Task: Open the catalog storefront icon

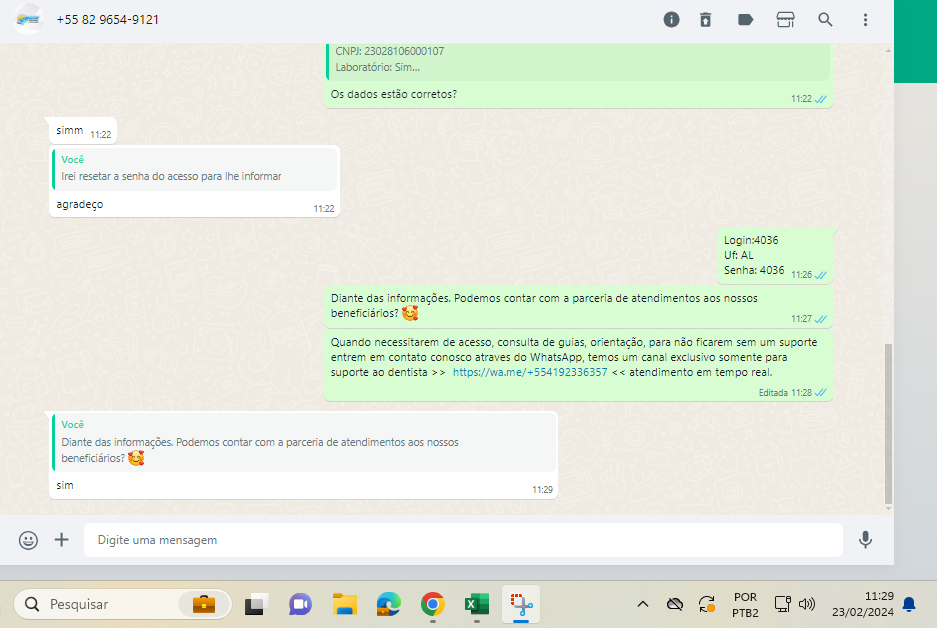Action: [785, 20]
